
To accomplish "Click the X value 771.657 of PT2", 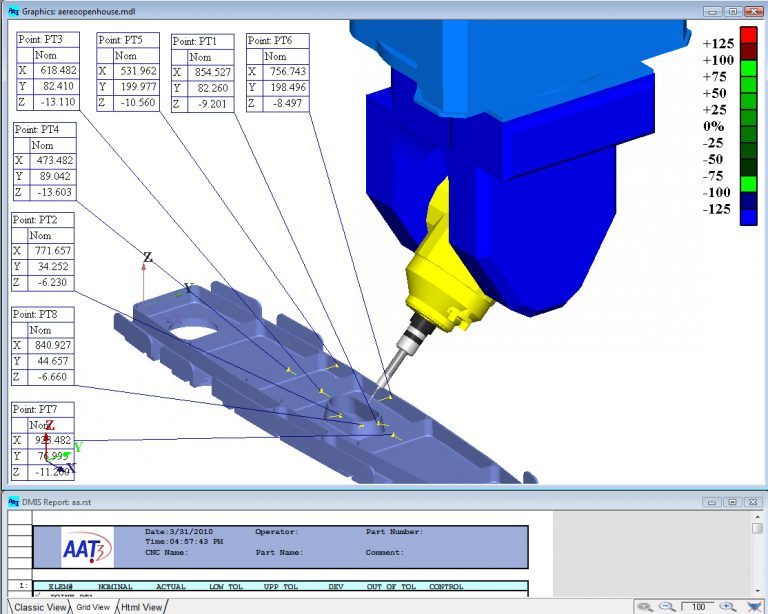I will [x=52, y=251].
